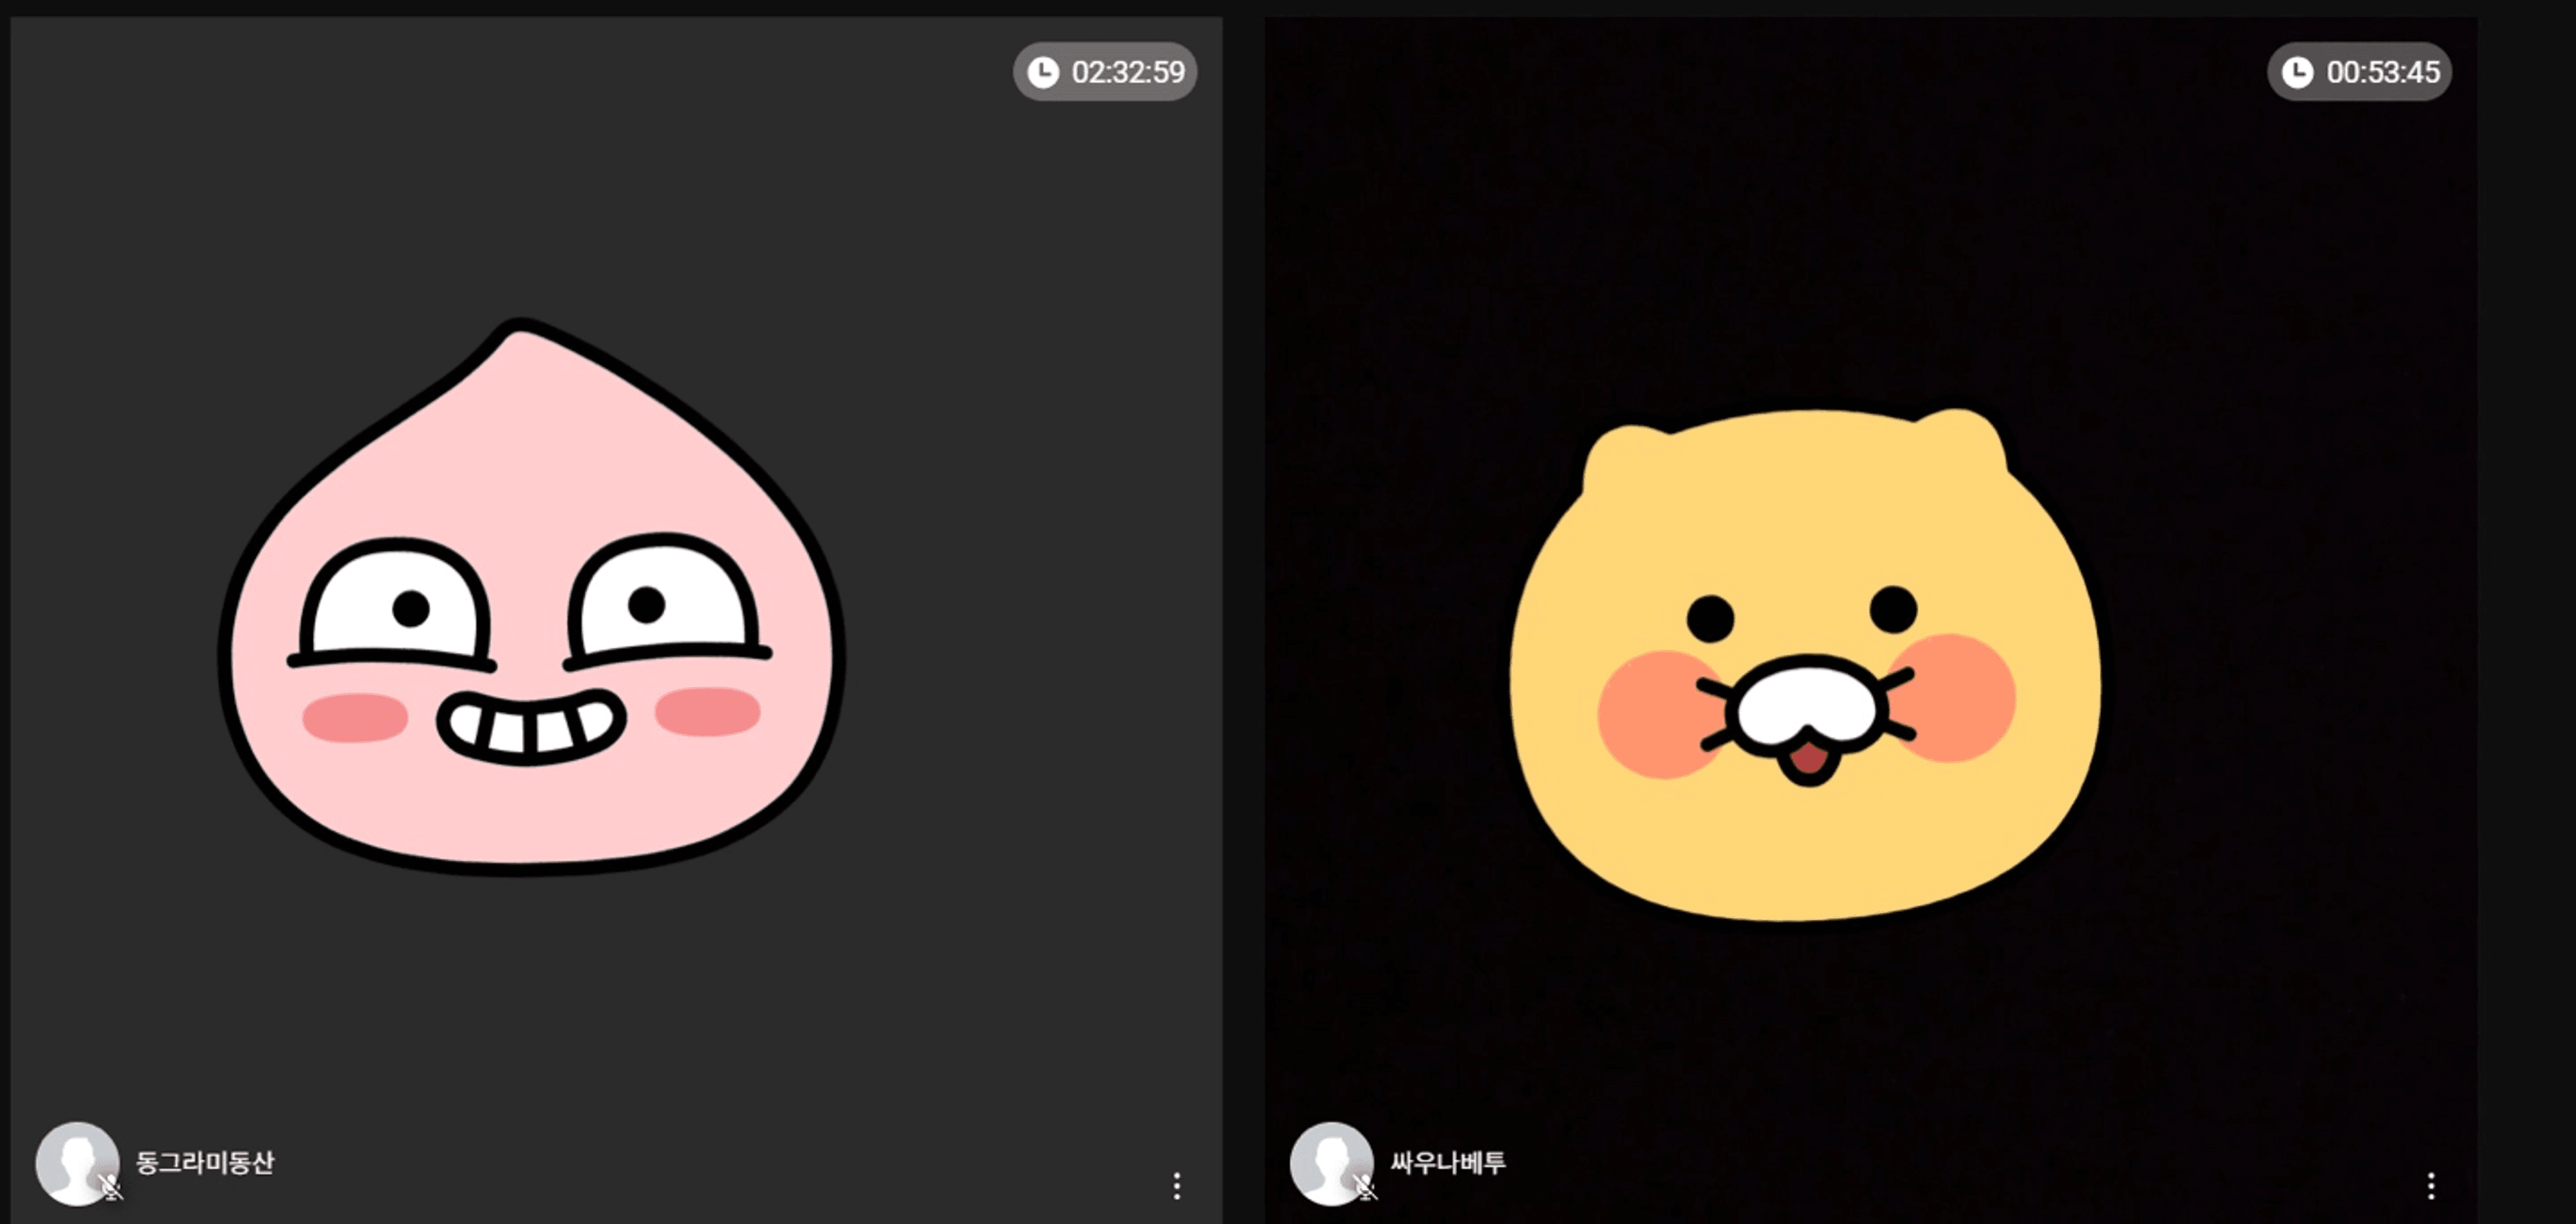Screen dimensions: 2576x1224
Task: Click muted microphone icon on 싸우나베투's avatar
Action: [x=1365, y=1187]
